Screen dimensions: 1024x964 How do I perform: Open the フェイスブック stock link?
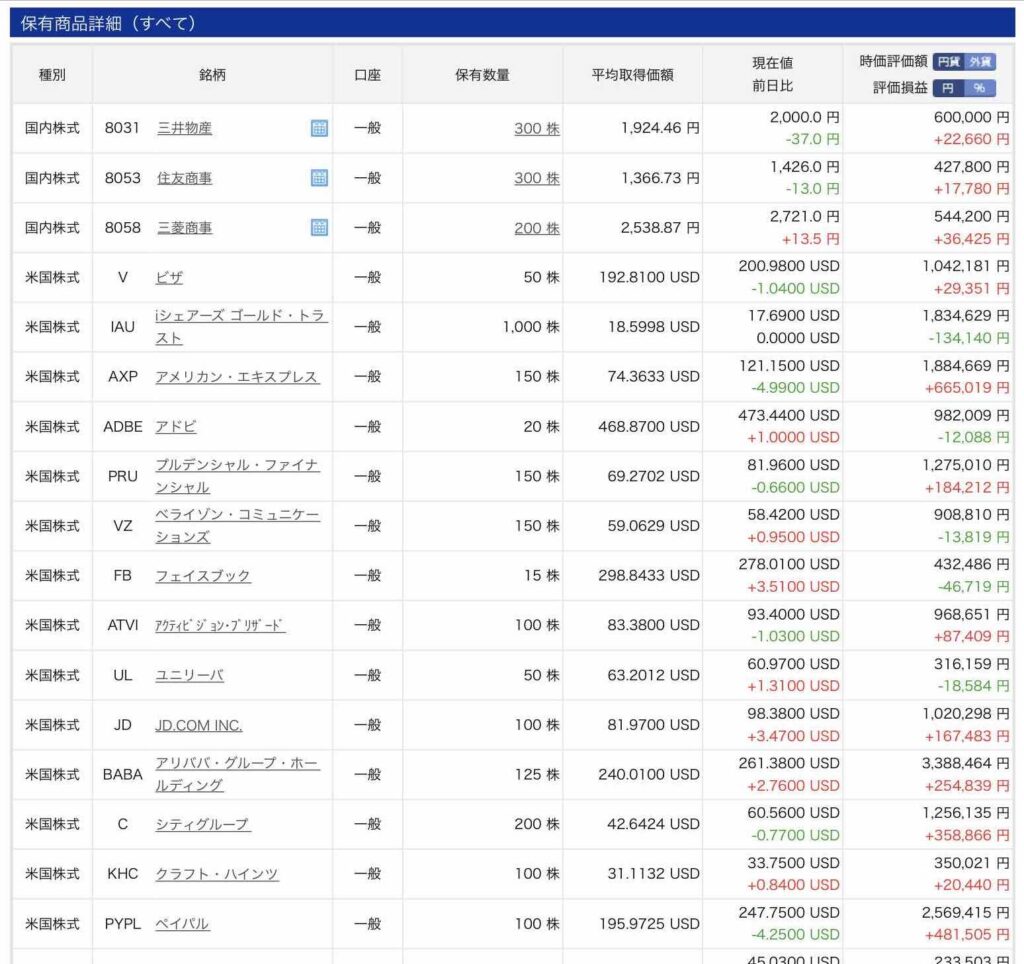(203, 575)
